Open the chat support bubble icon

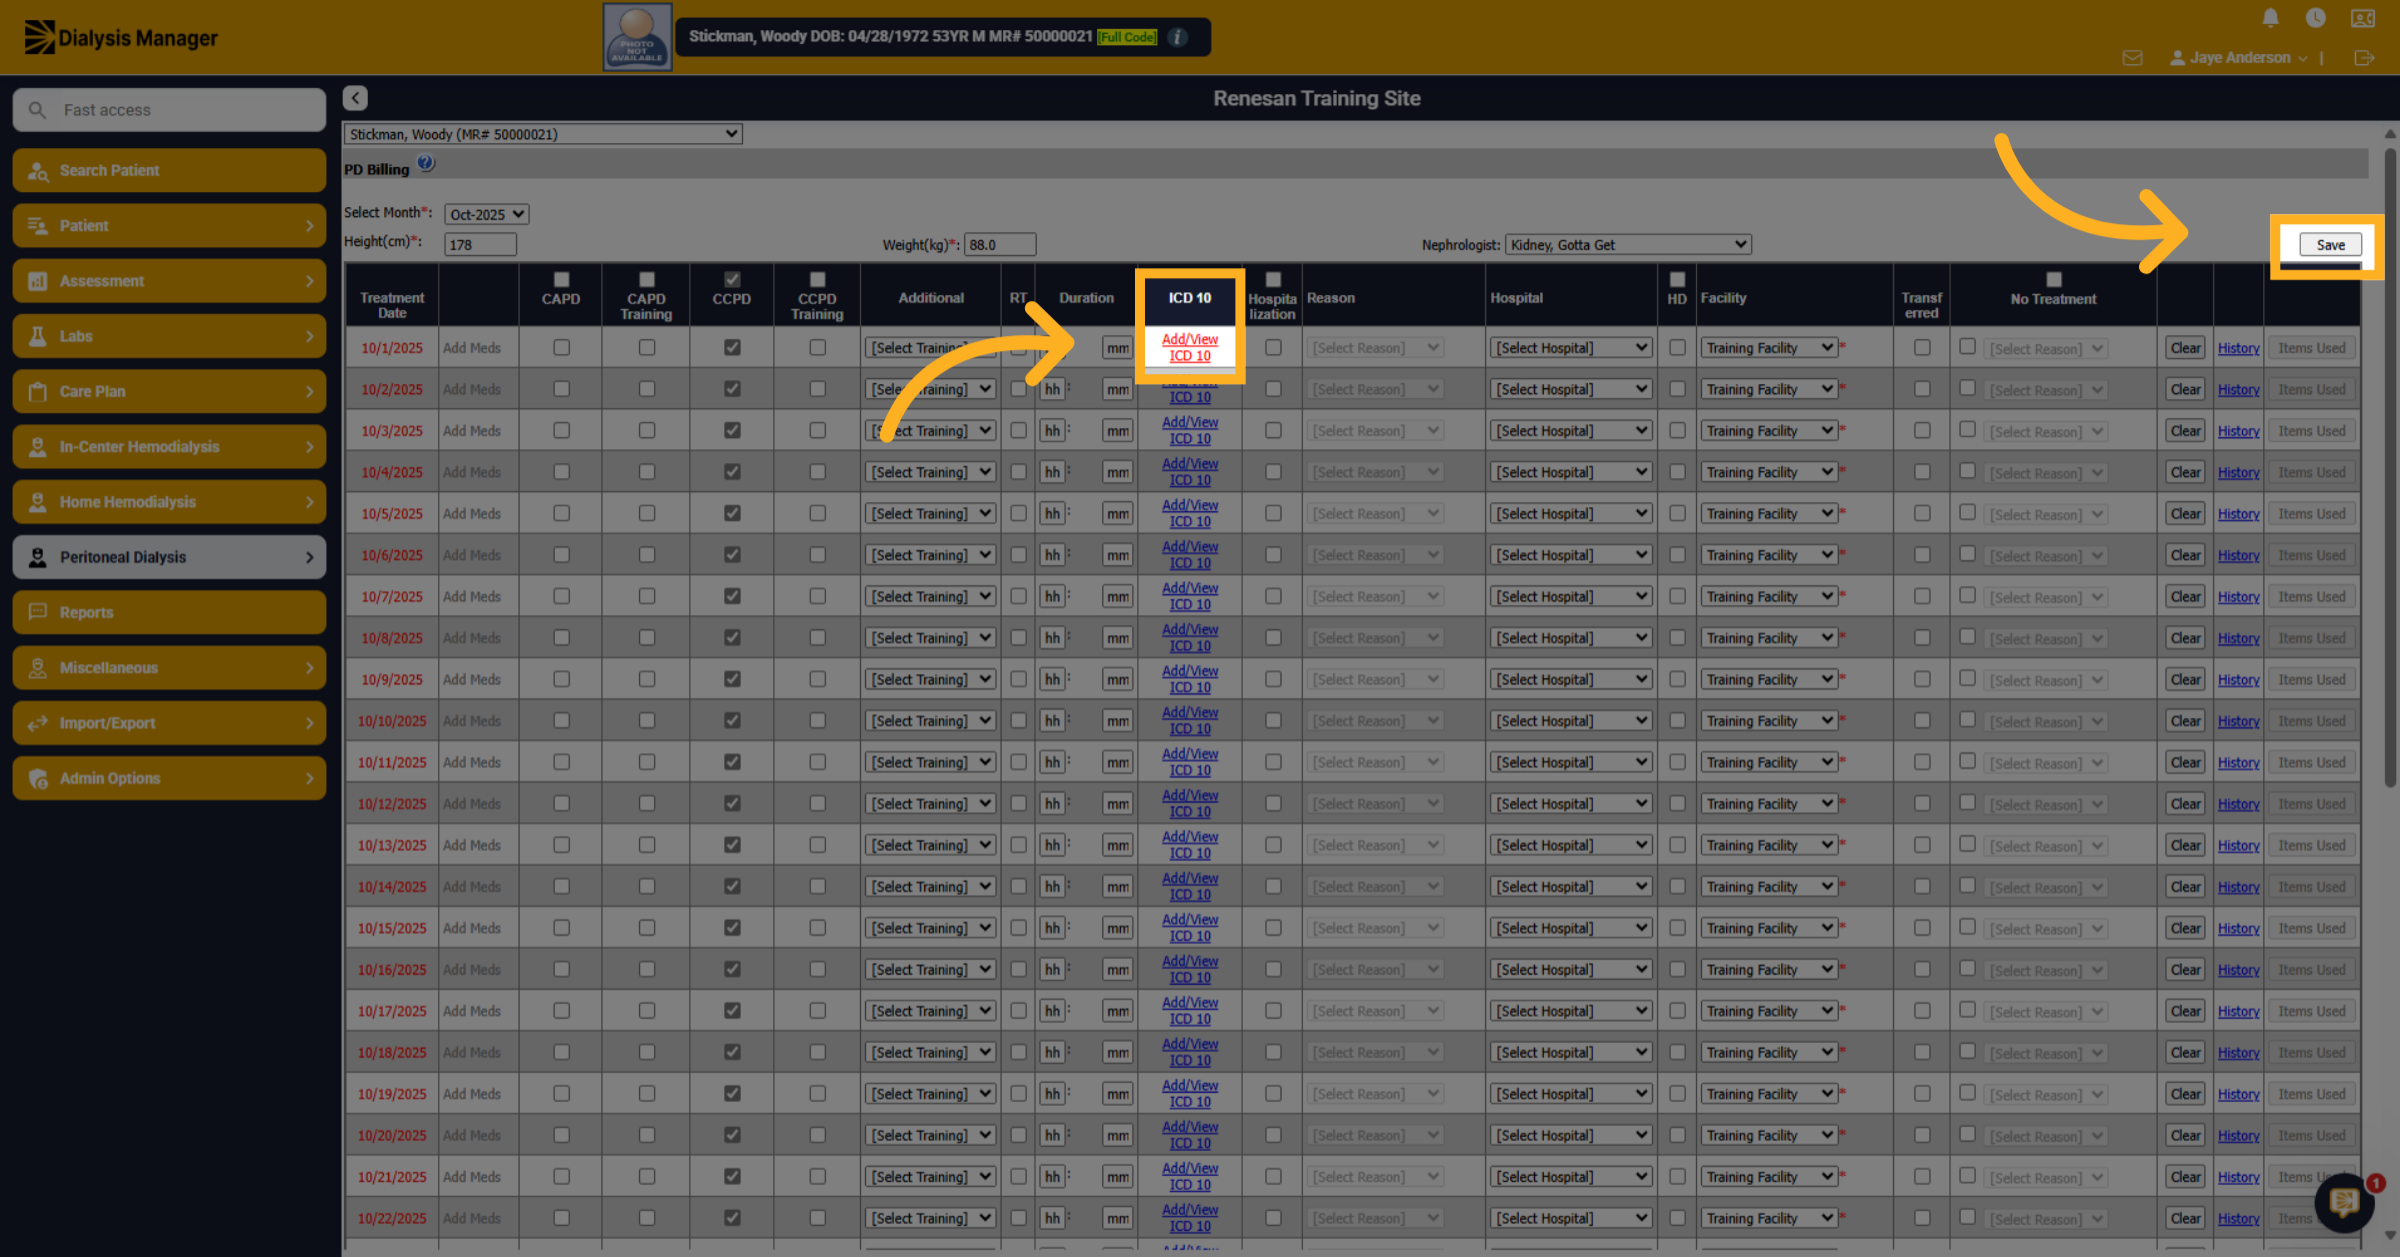[2343, 1201]
